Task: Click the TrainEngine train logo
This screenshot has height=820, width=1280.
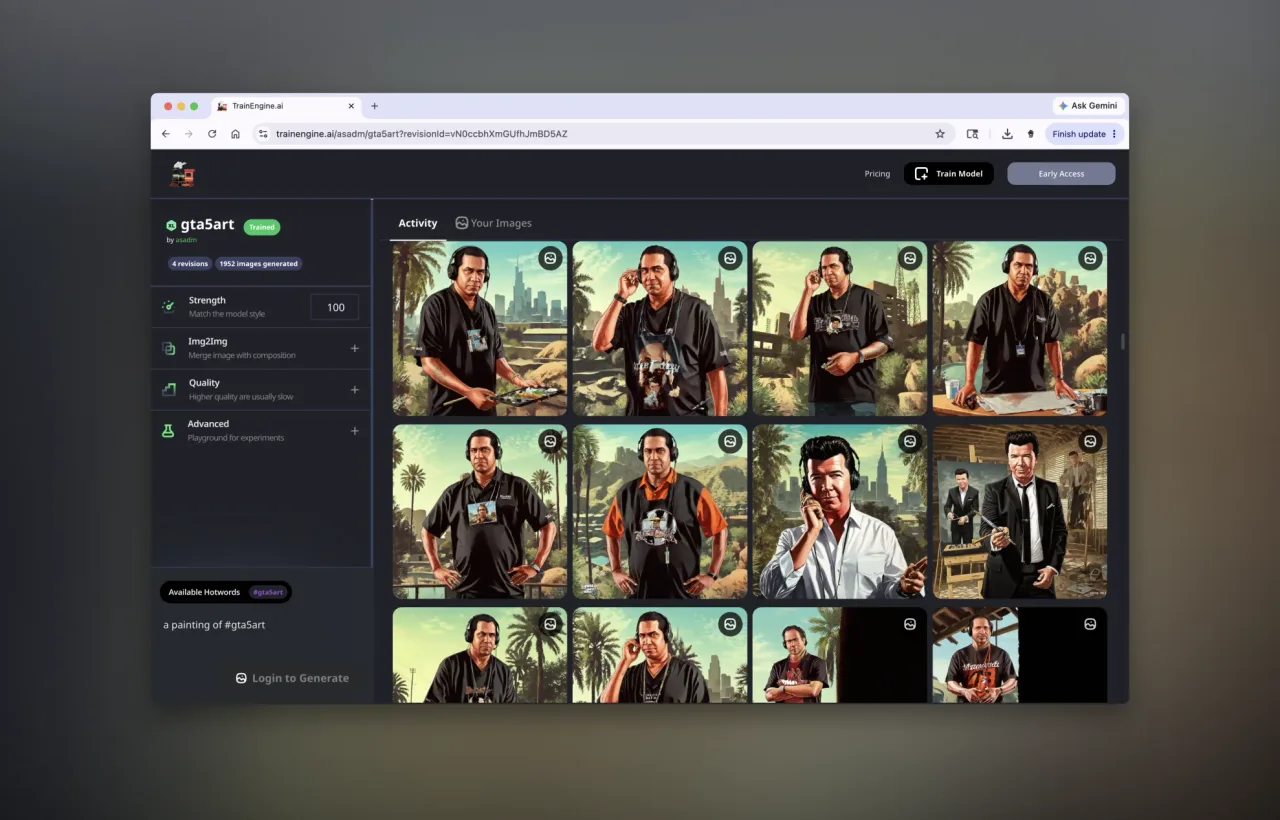Action: tap(182, 174)
